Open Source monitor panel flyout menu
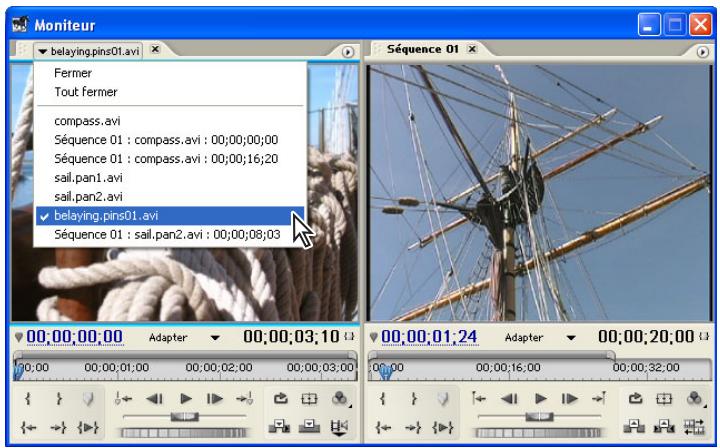Screen dimensions: 720x448 point(348,52)
